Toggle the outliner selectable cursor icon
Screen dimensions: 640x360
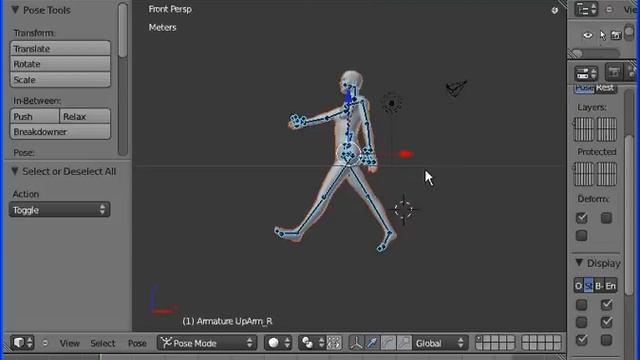[x=602, y=36]
